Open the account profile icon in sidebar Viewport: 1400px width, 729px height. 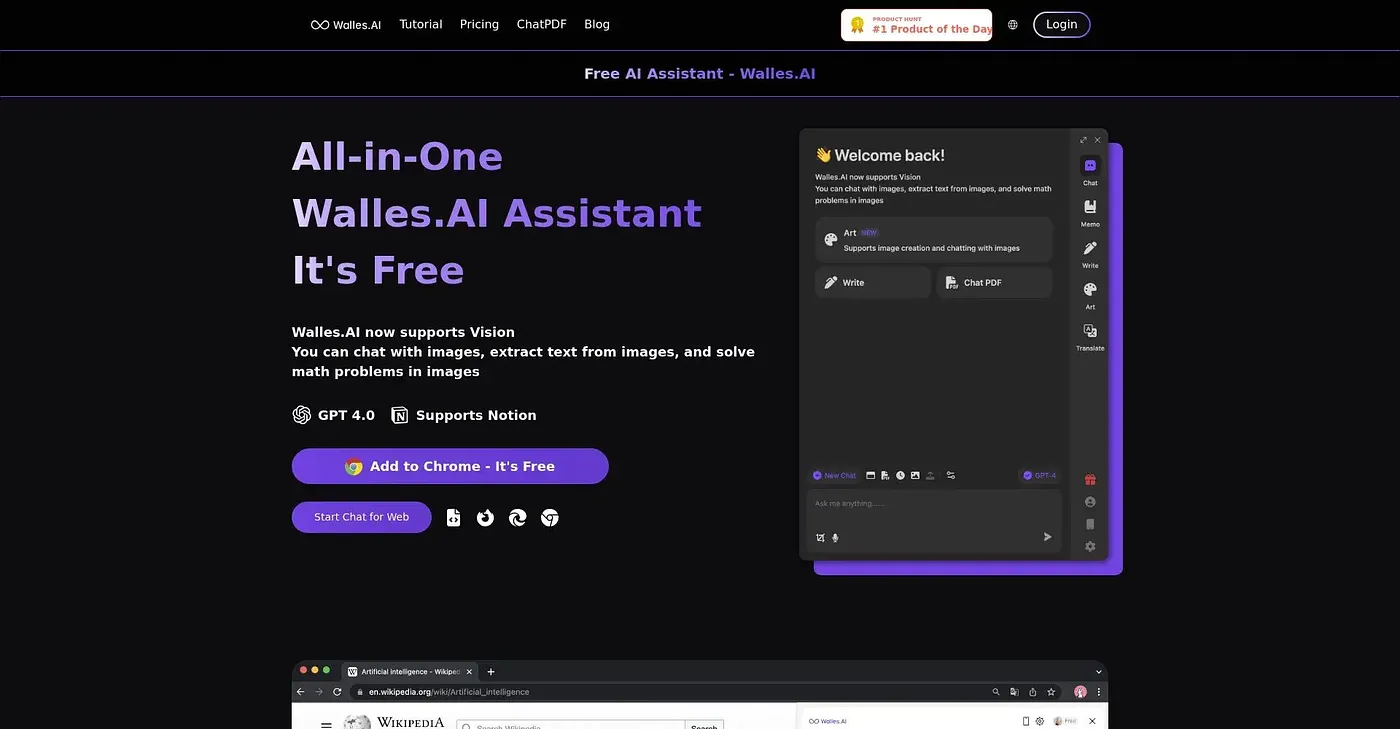point(1090,502)
